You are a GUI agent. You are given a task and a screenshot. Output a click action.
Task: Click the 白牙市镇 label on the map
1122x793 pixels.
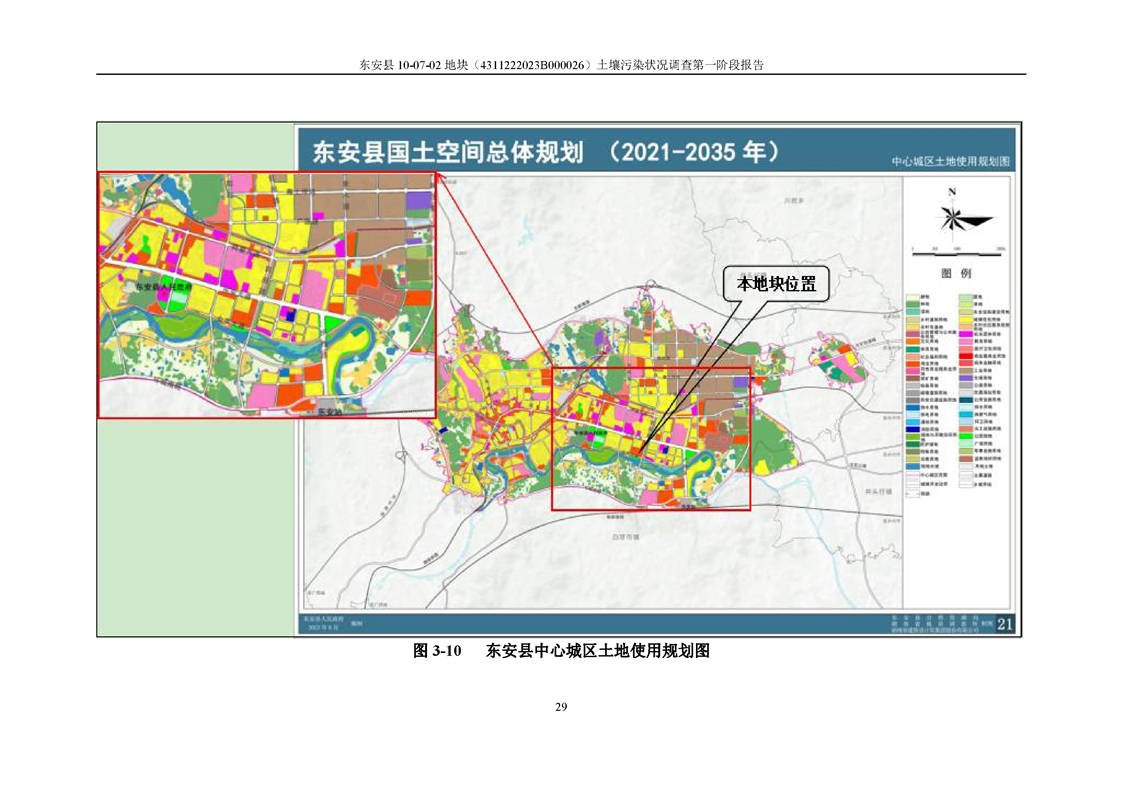point(624,536)
